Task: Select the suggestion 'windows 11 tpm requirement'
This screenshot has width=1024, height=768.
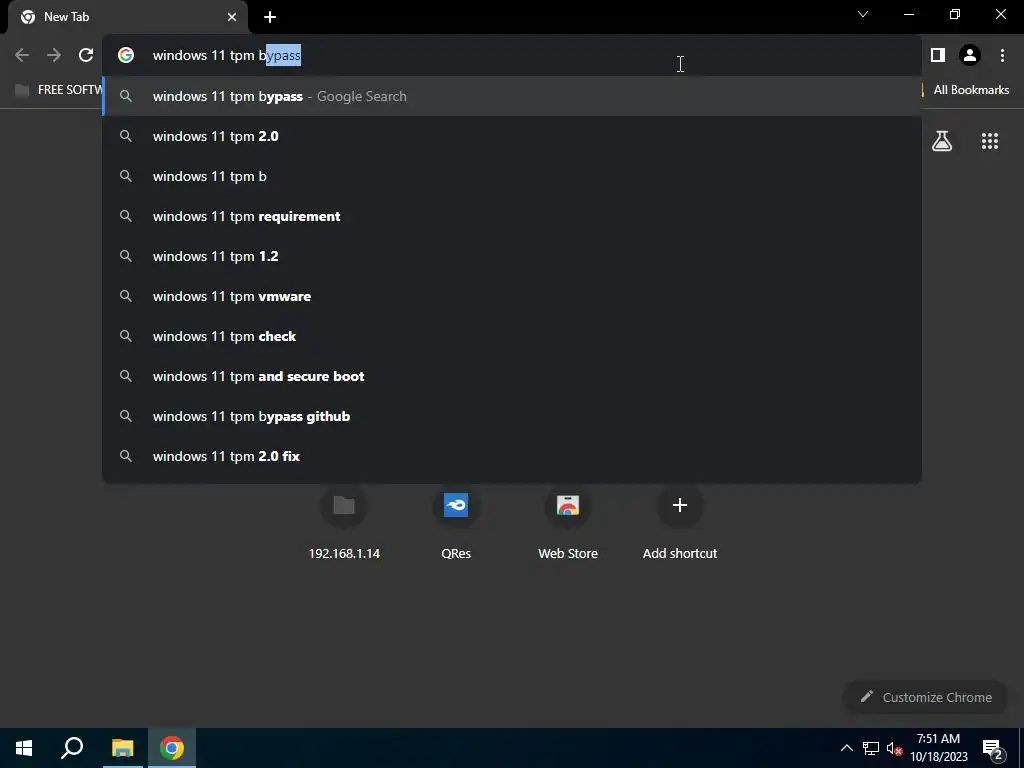Action: click(512, 216)
